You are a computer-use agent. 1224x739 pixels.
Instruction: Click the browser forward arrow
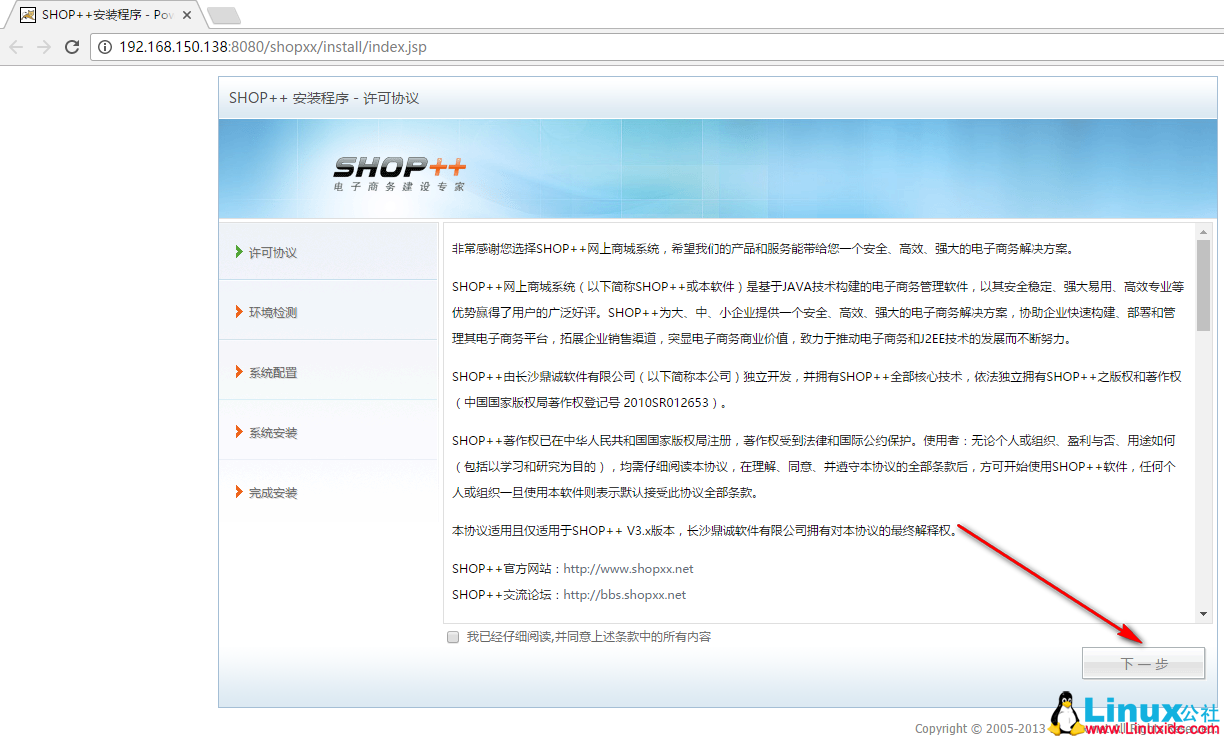point(43,47)
